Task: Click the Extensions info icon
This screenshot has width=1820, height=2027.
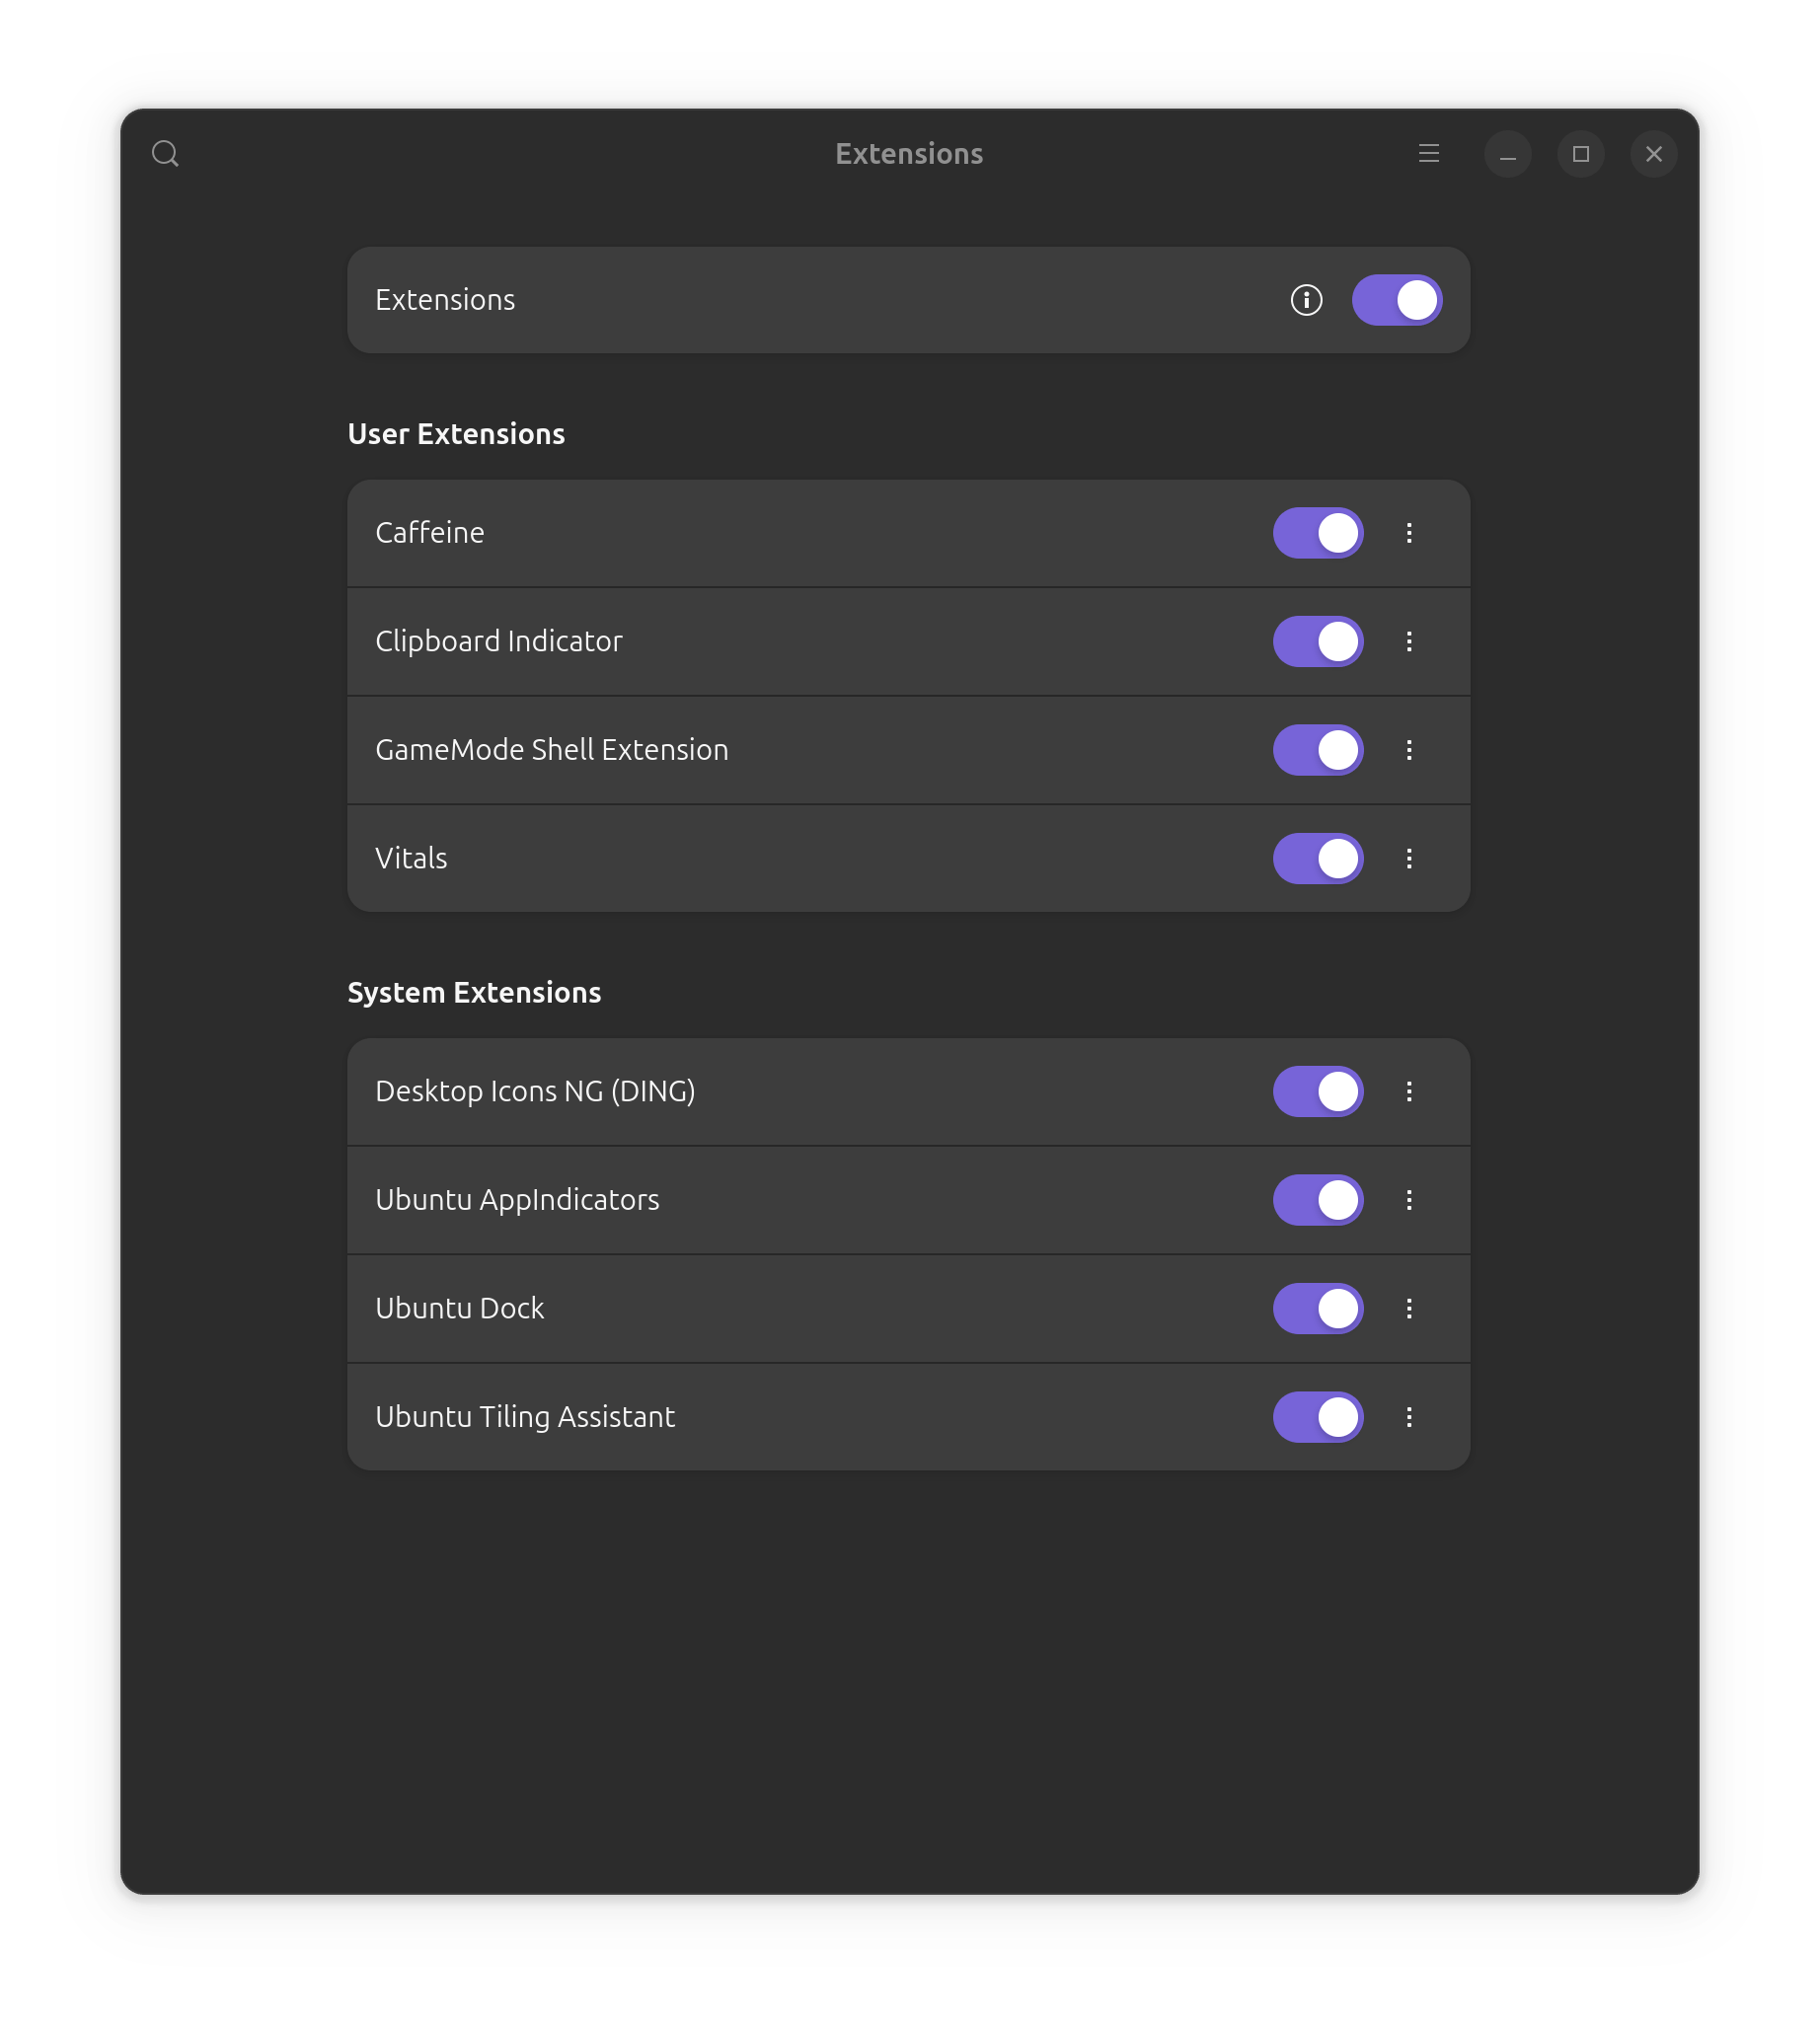Action: (1306, 300)
